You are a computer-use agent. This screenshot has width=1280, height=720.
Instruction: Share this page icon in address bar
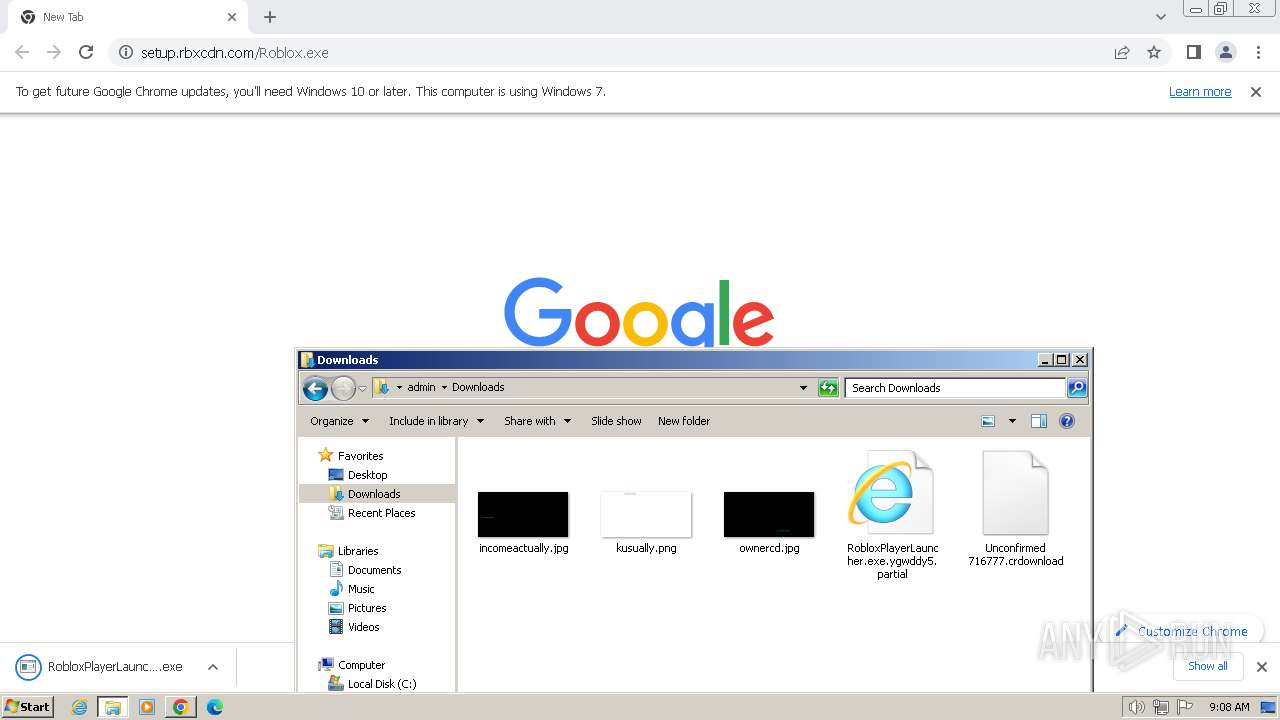point(1122,52)
